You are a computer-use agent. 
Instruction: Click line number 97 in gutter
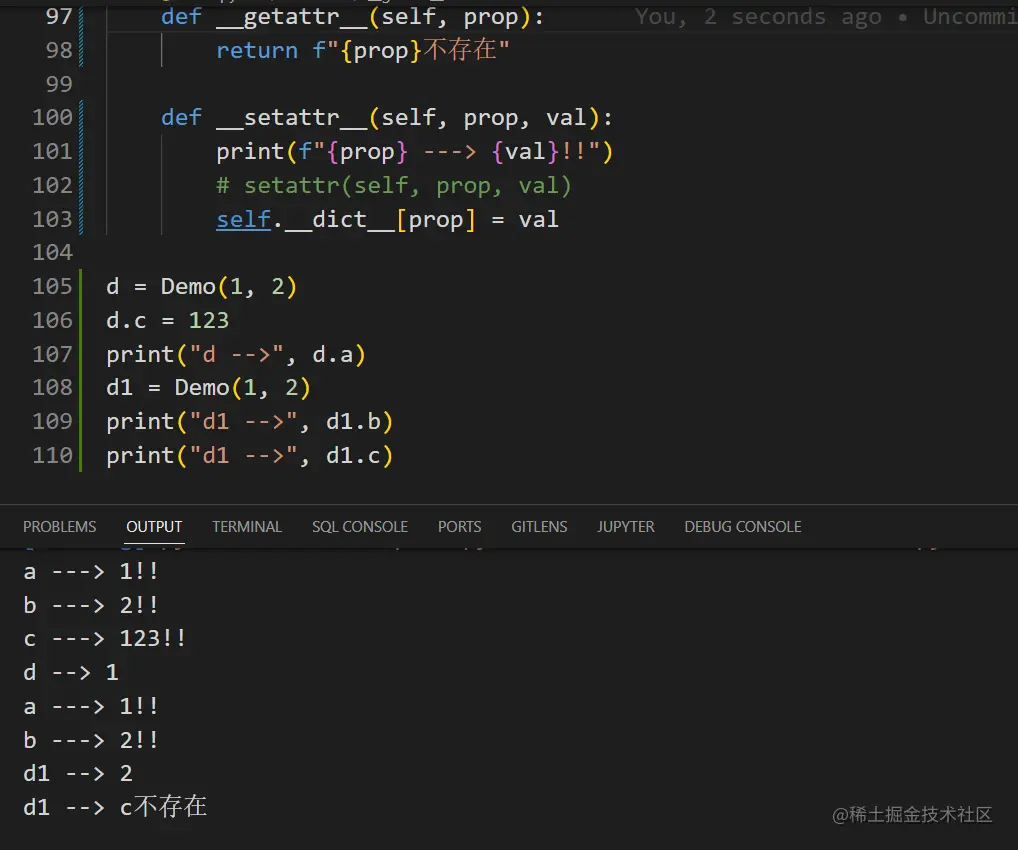coord(58,16)
